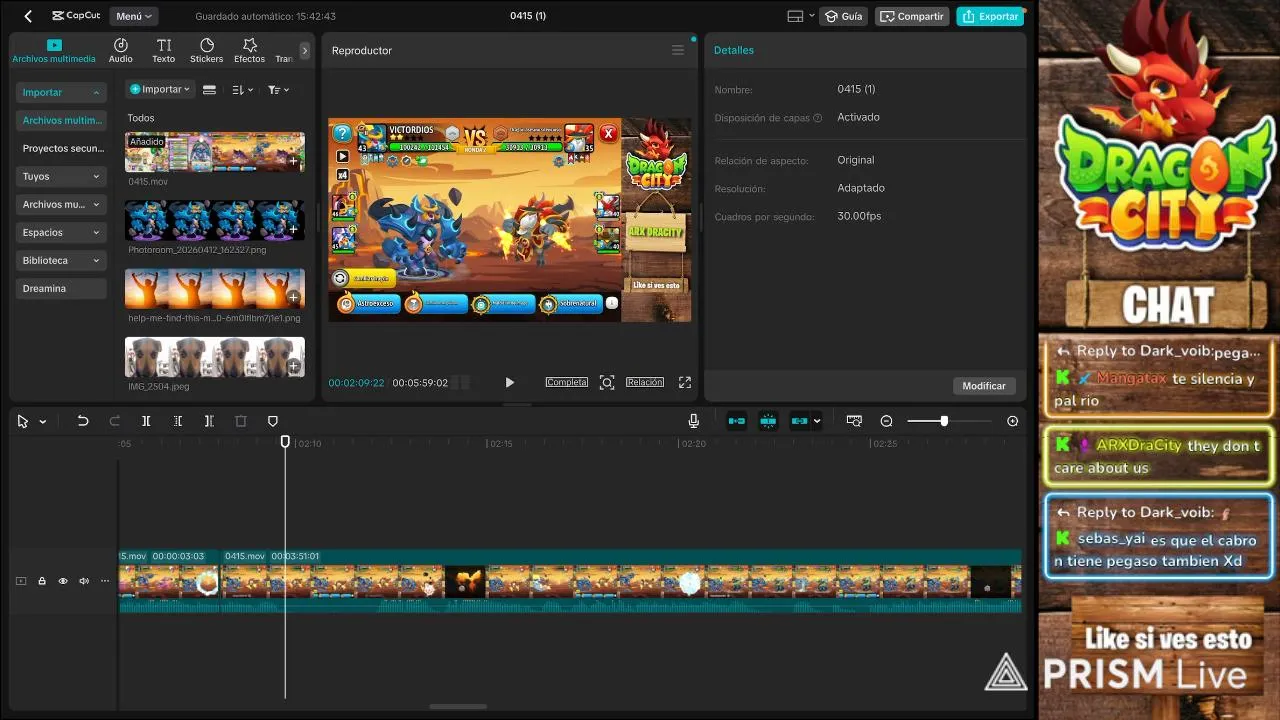Open the linkage options dropdown arrow
This screenshot has height=720, width=1280.
pyautogui.click(x=816, y=421)
